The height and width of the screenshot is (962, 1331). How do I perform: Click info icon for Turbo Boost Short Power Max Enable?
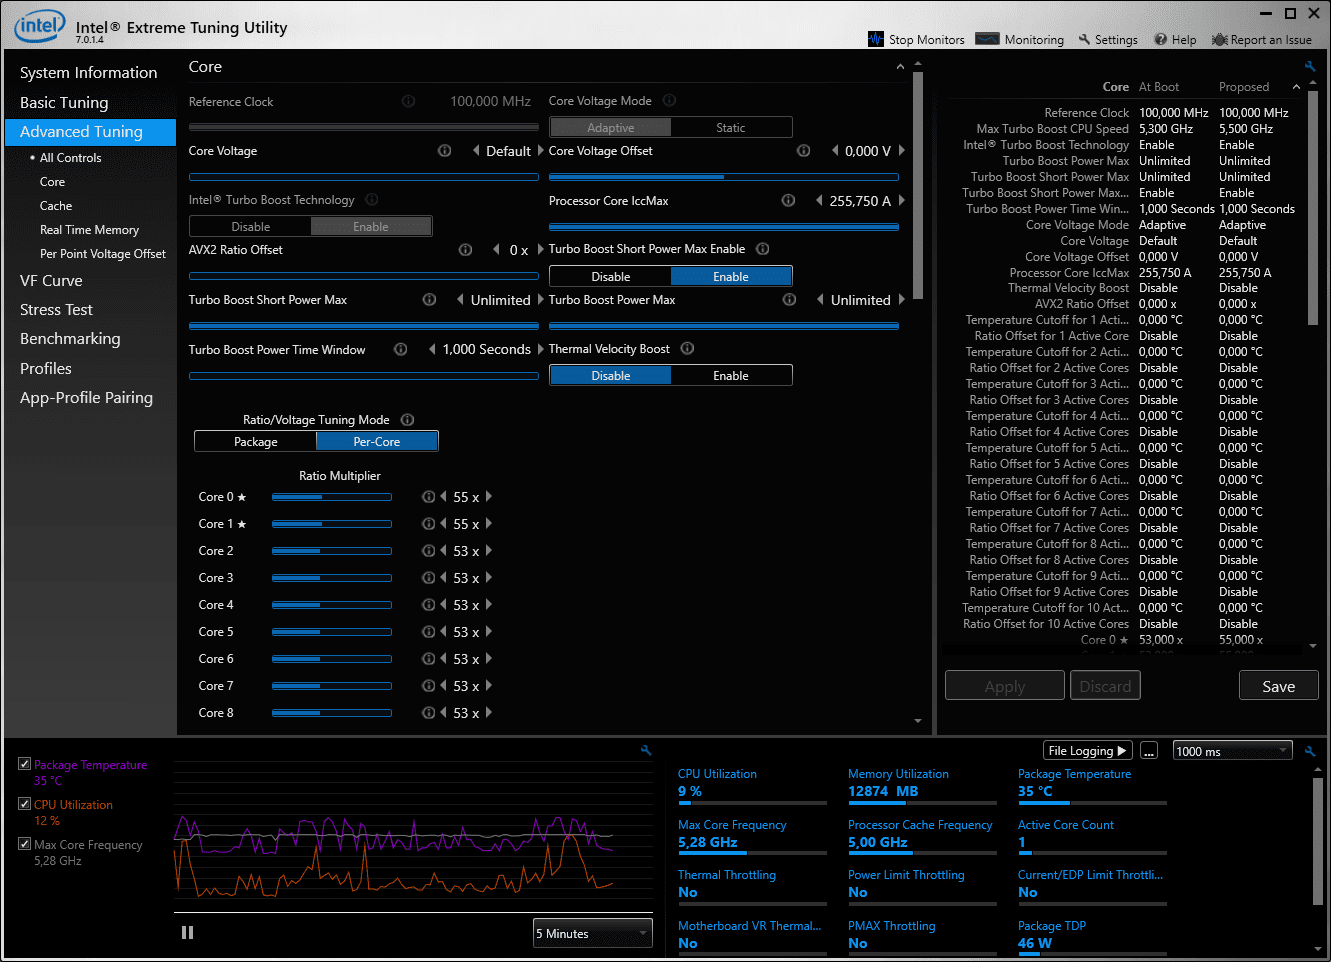(762, 248)
